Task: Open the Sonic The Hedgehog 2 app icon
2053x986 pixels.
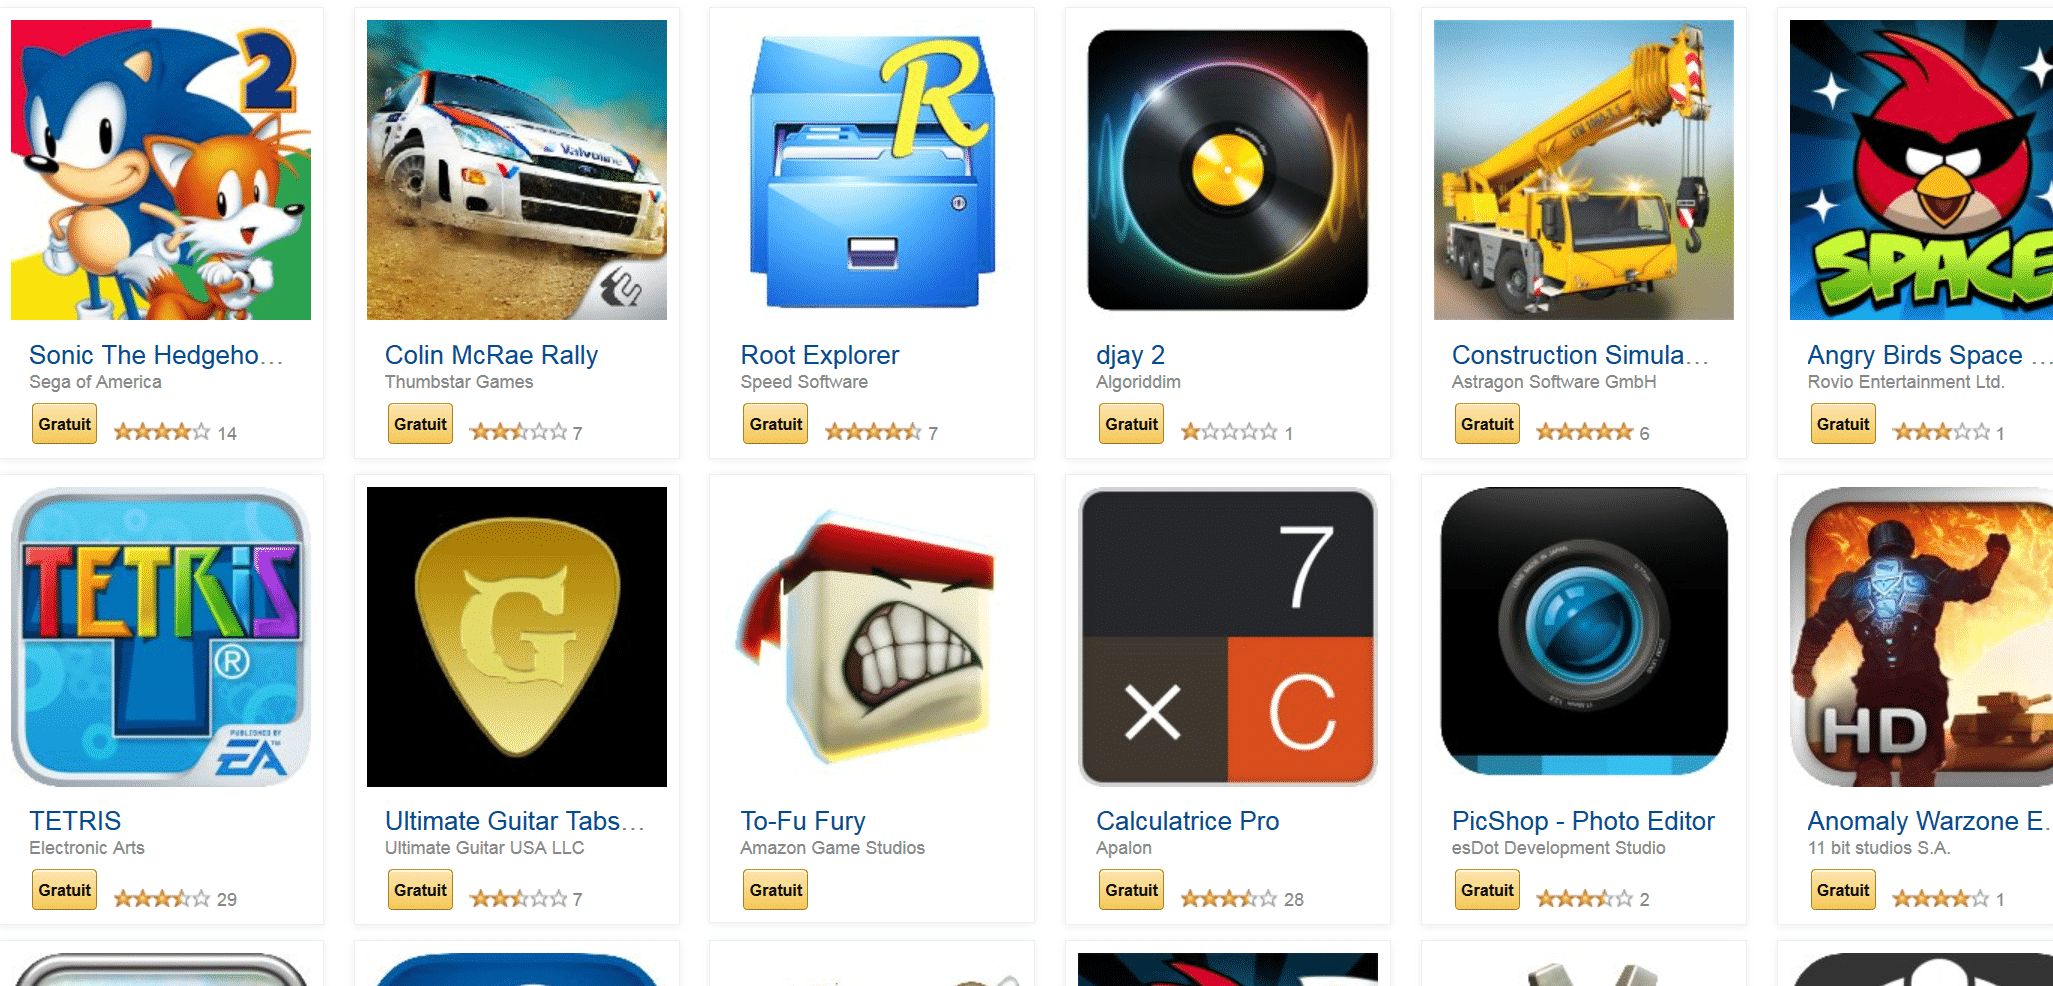Action: click(161, 170)
